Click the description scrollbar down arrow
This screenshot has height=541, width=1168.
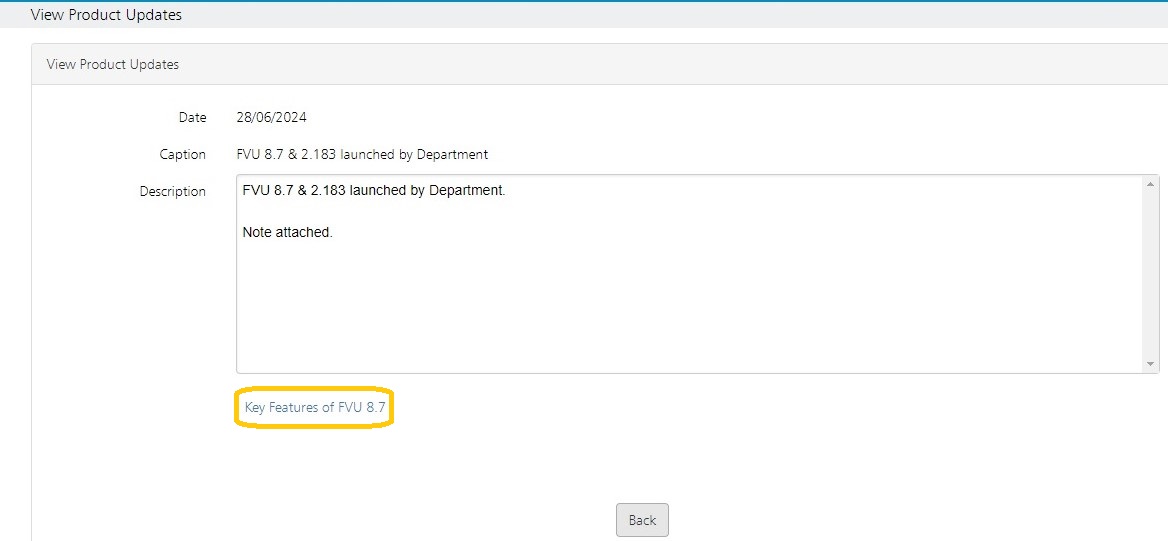1149,364
